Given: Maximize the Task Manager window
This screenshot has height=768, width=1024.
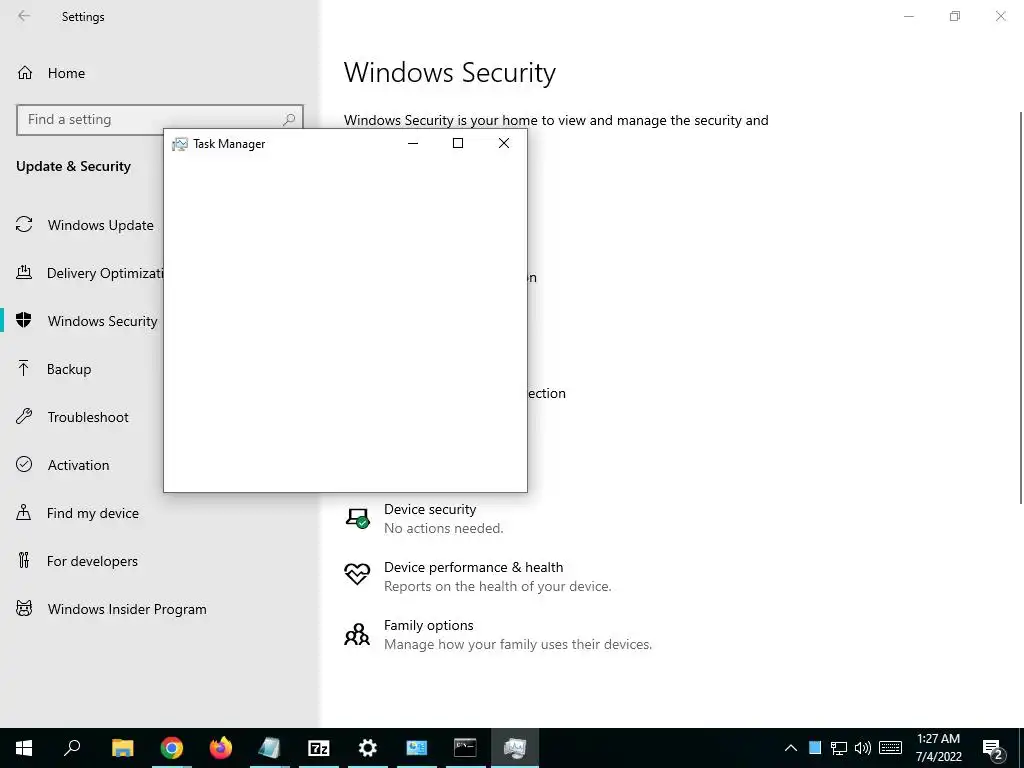Looking at the screenshot, I should click(x=458, y=143).
